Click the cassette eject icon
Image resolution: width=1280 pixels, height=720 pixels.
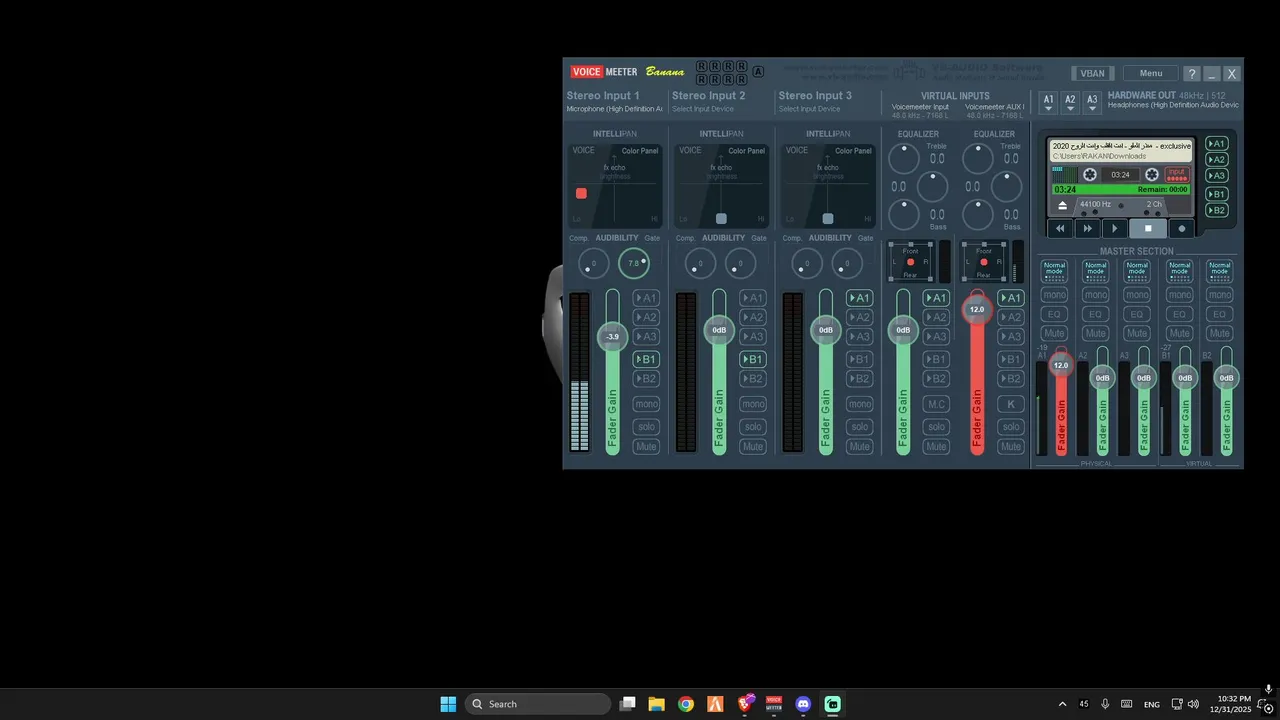(1063, 204)
